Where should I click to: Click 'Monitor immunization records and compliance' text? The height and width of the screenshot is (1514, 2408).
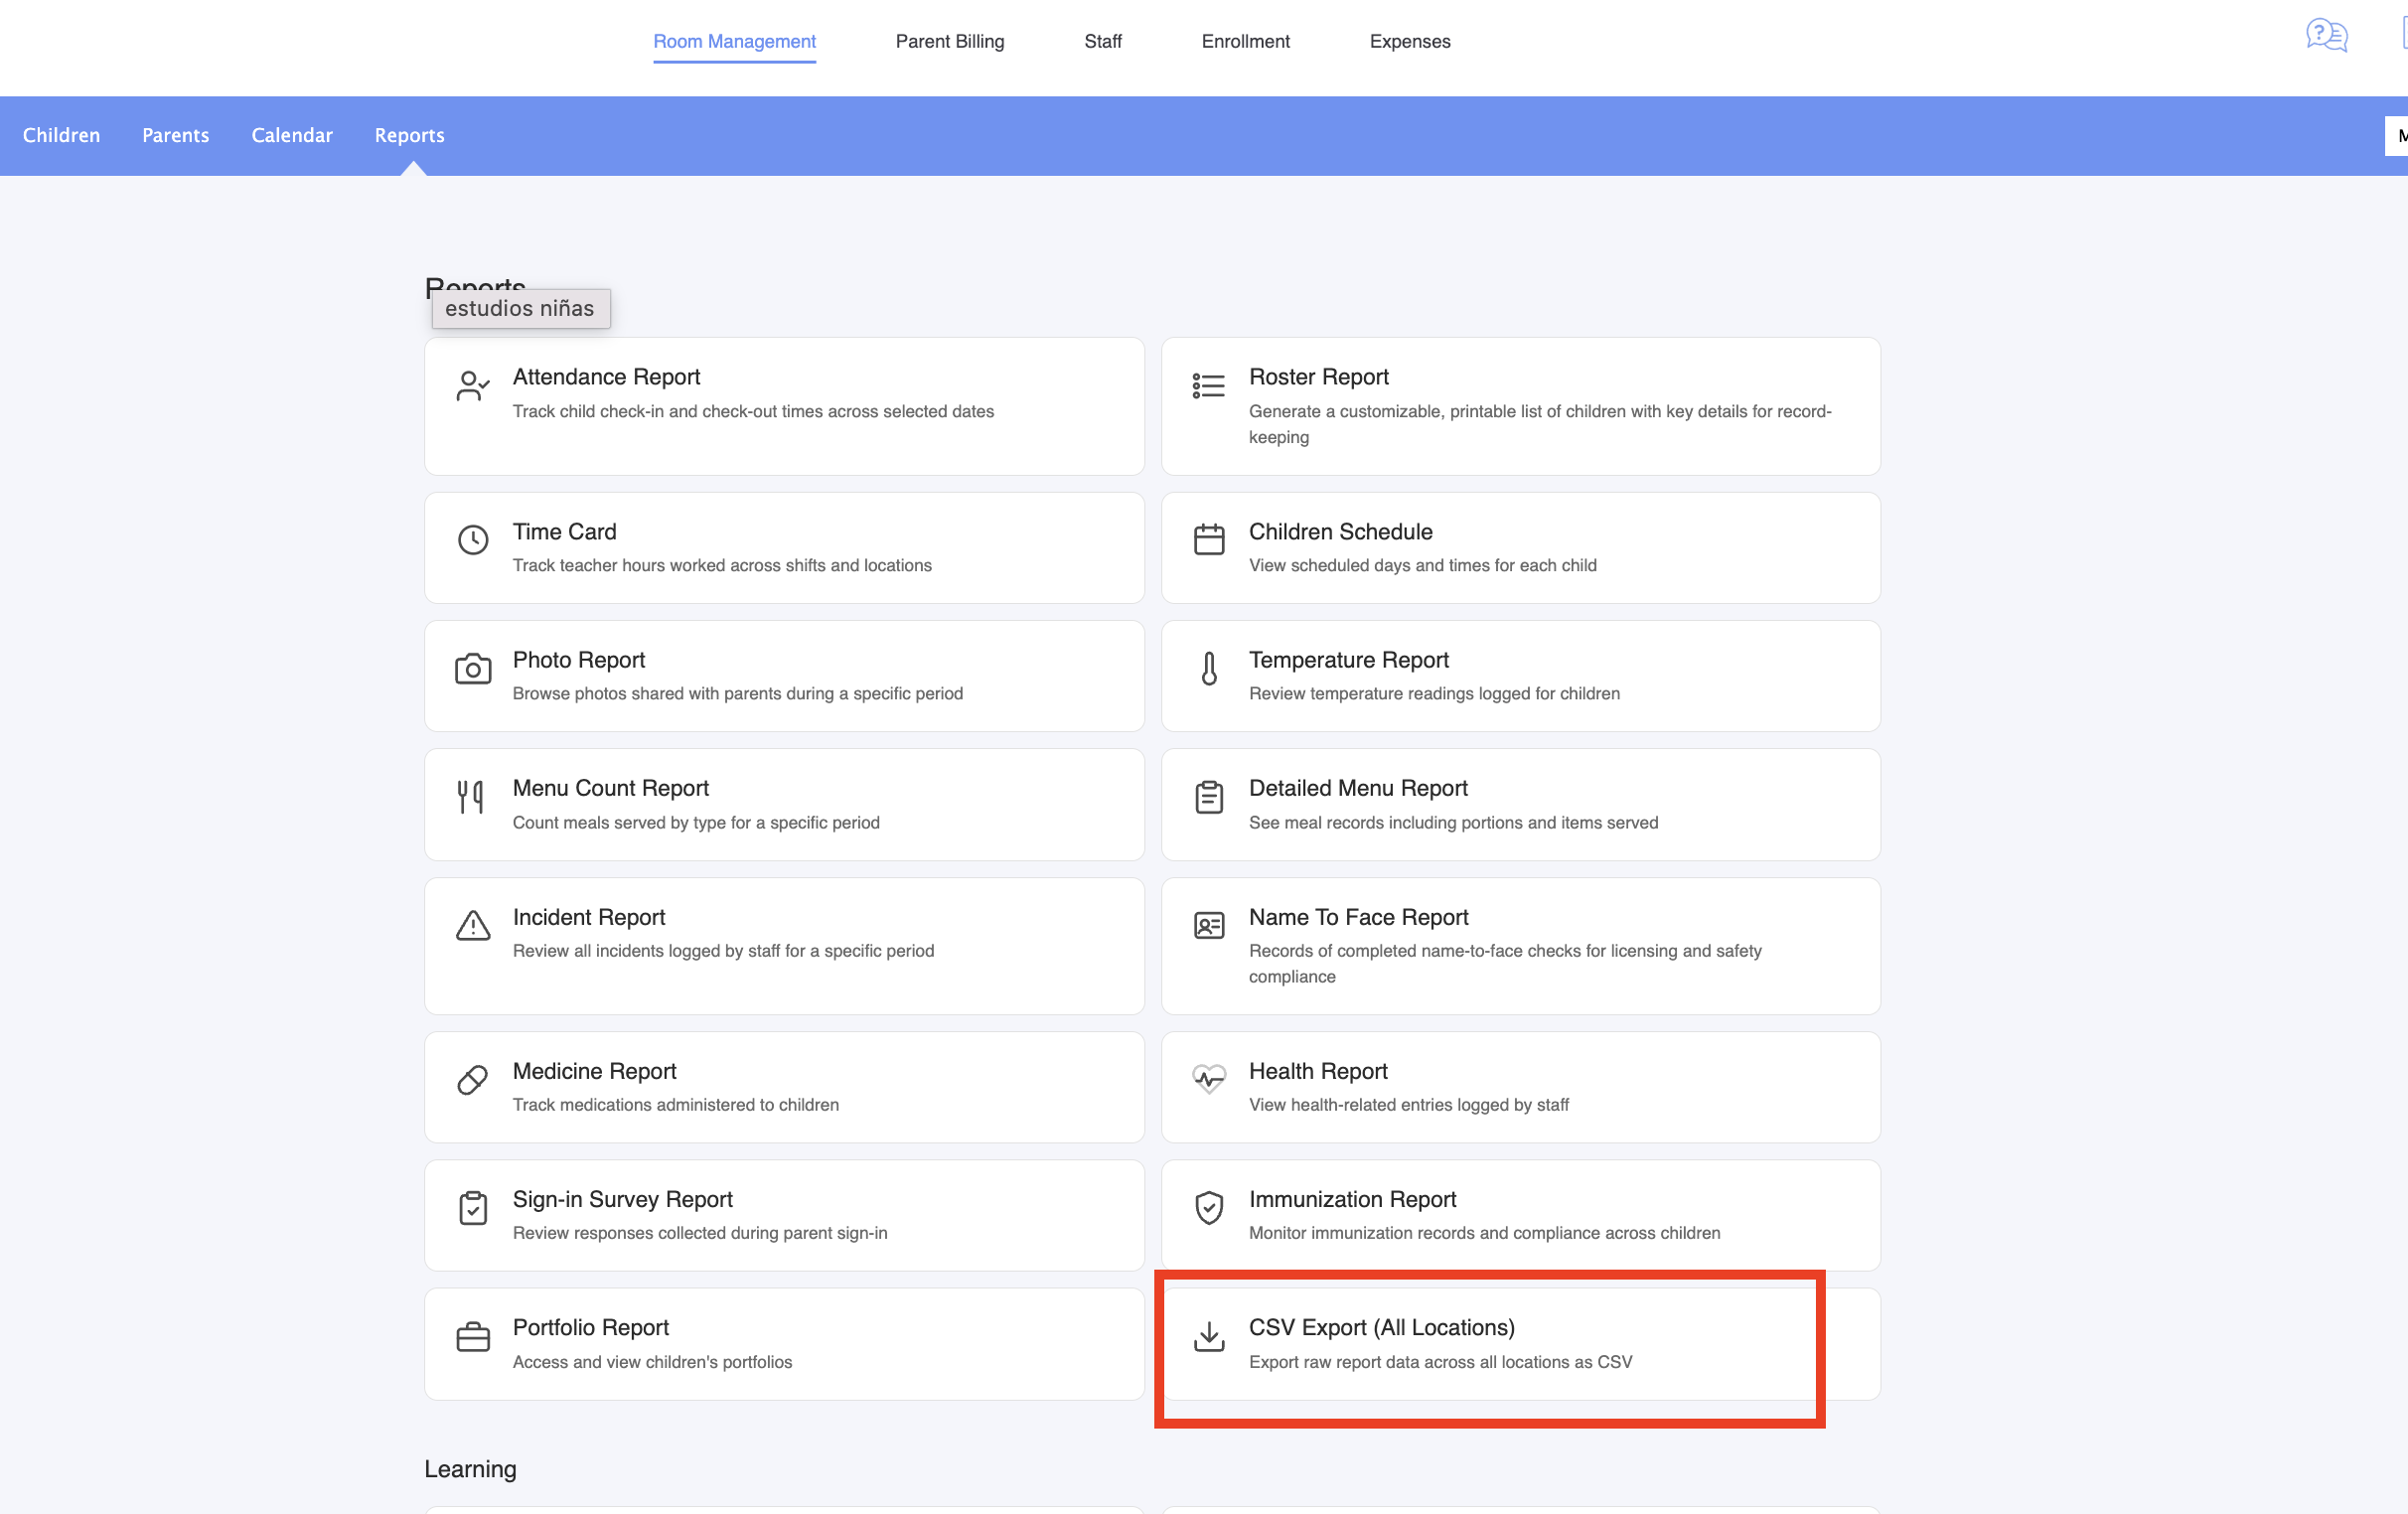point(1484,1233)
